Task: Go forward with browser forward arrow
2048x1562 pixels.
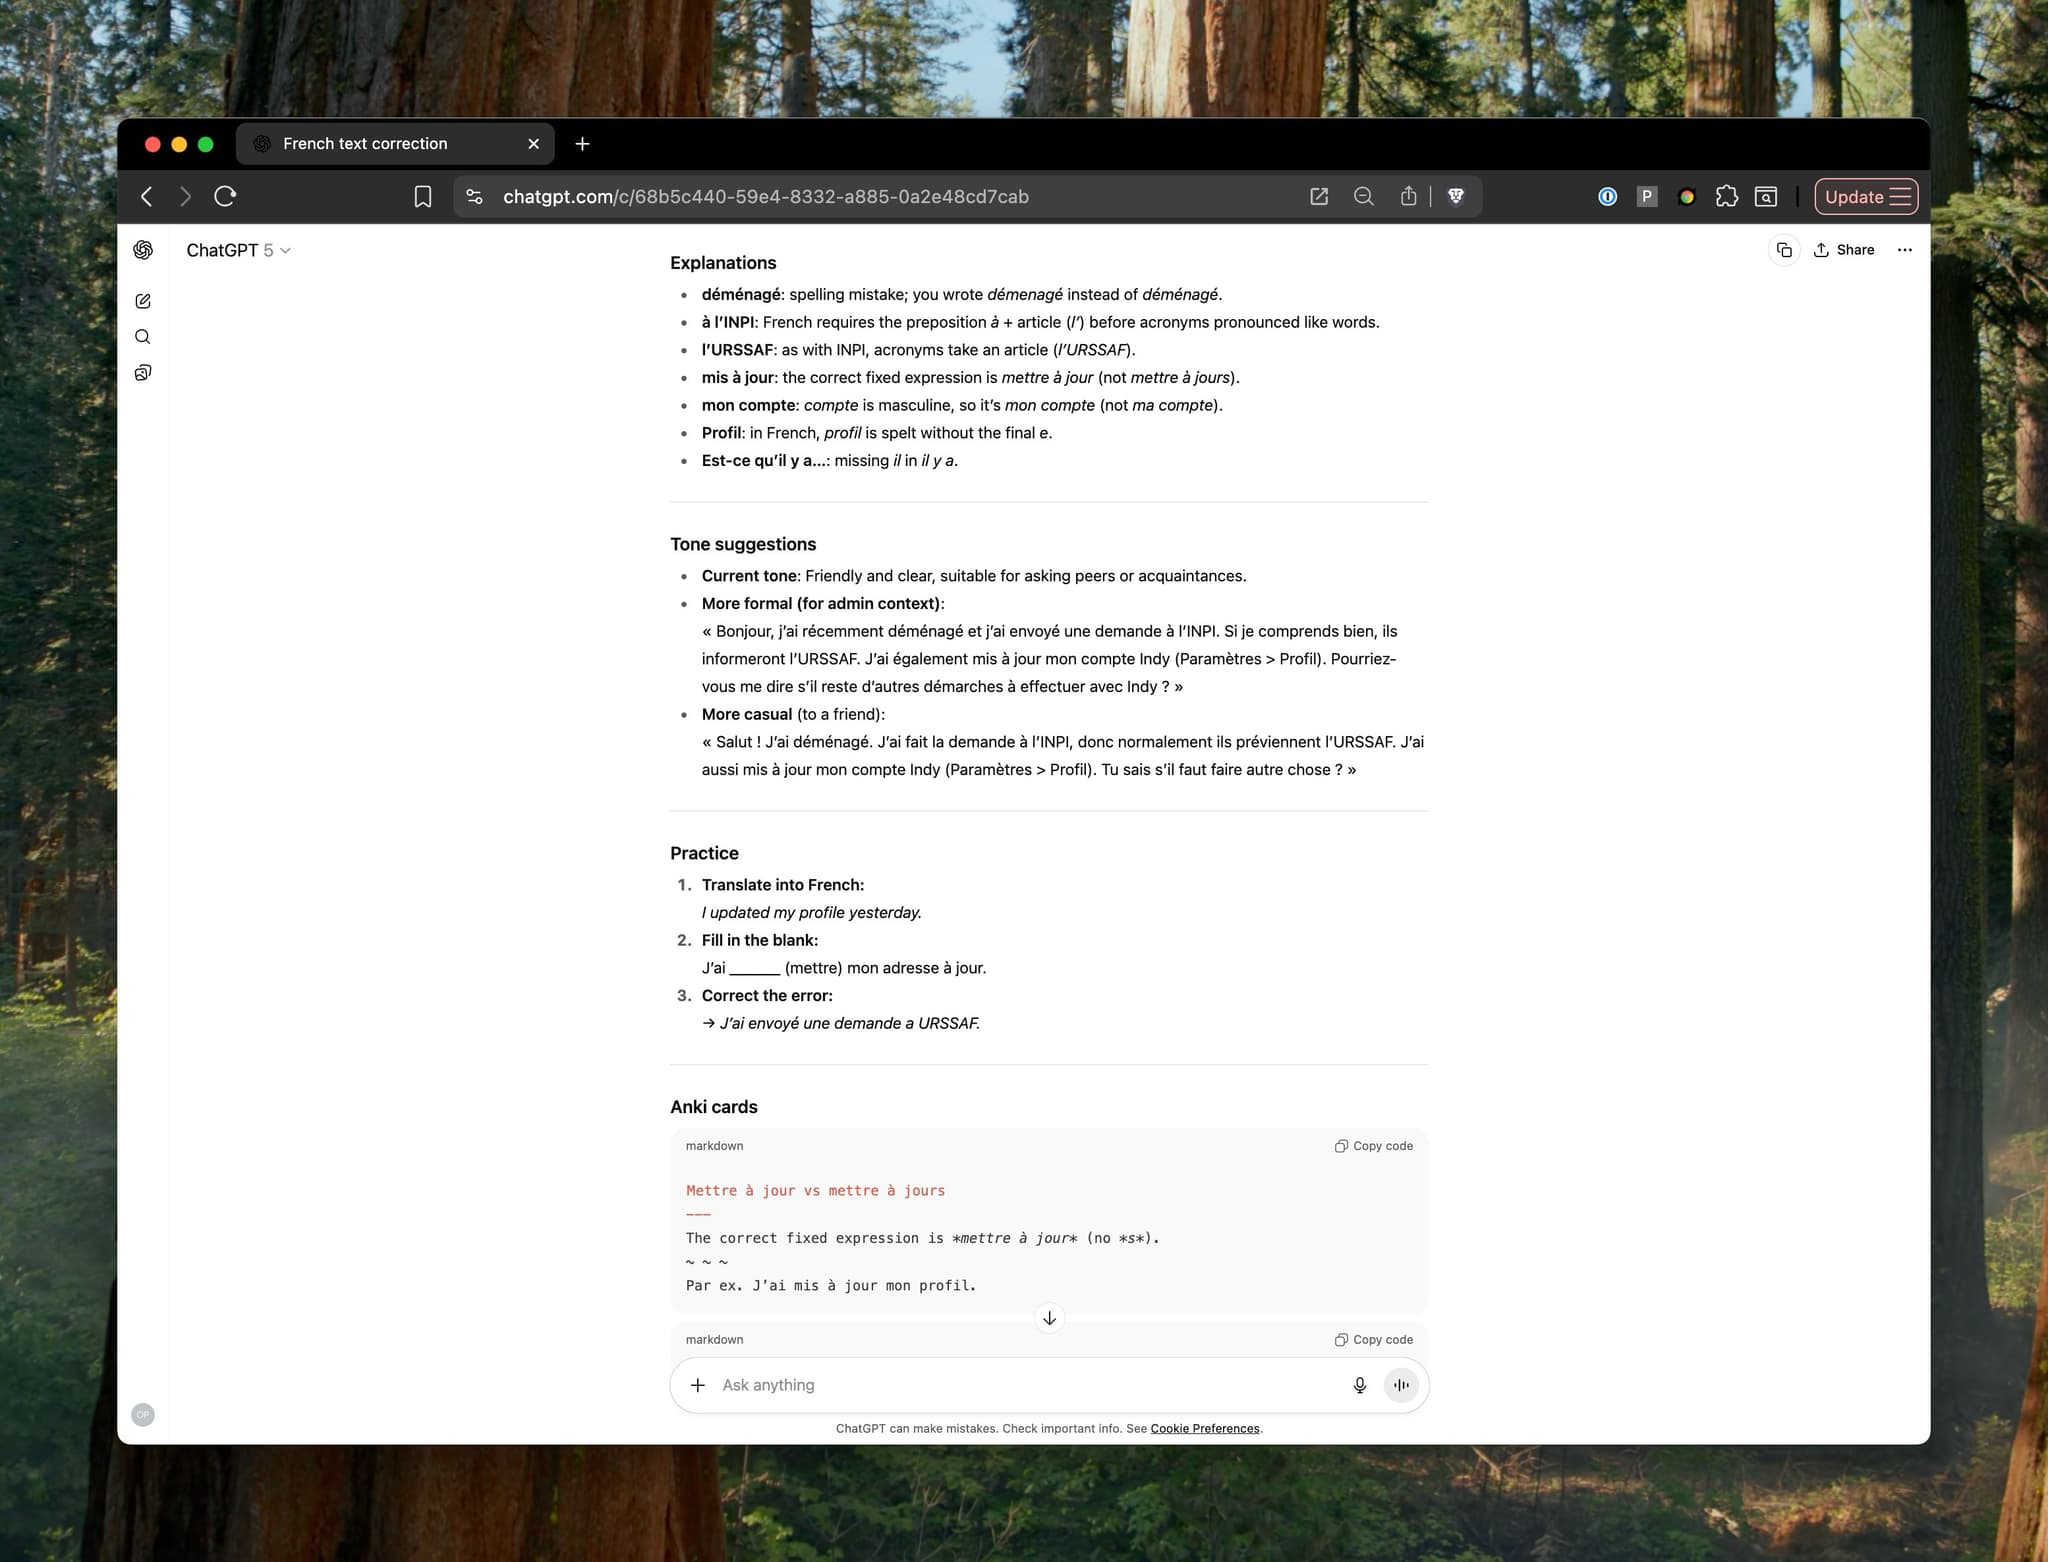Action: coord(185,197)
